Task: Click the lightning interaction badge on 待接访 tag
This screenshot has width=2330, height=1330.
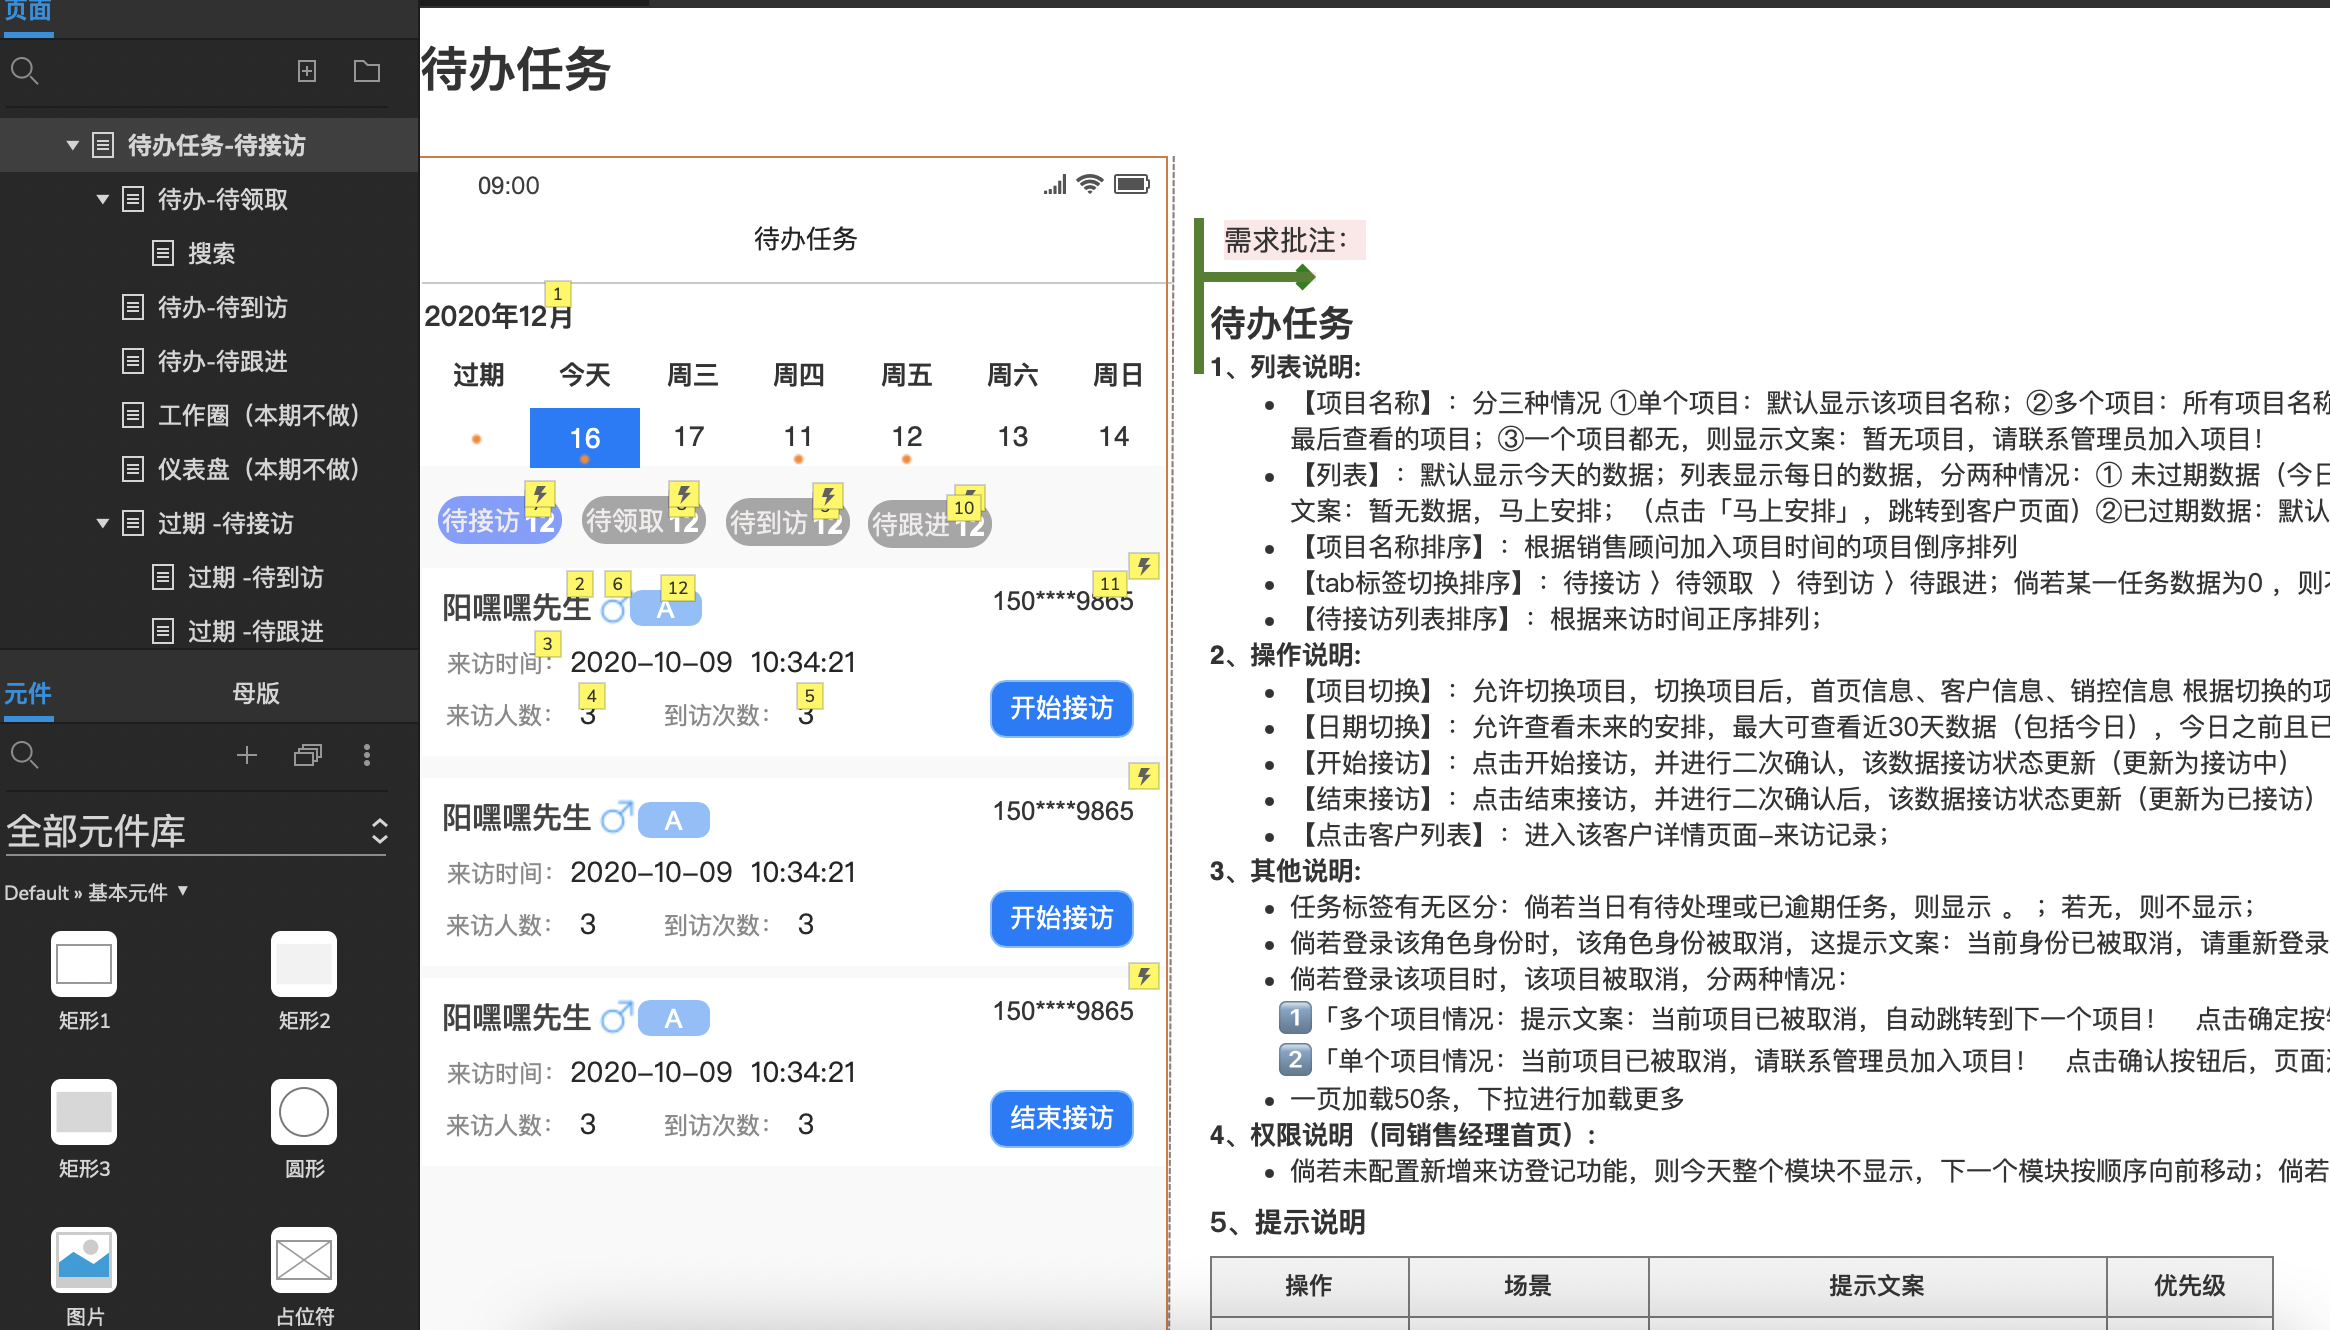Action: pyautogui.click(x=540, y=495)
